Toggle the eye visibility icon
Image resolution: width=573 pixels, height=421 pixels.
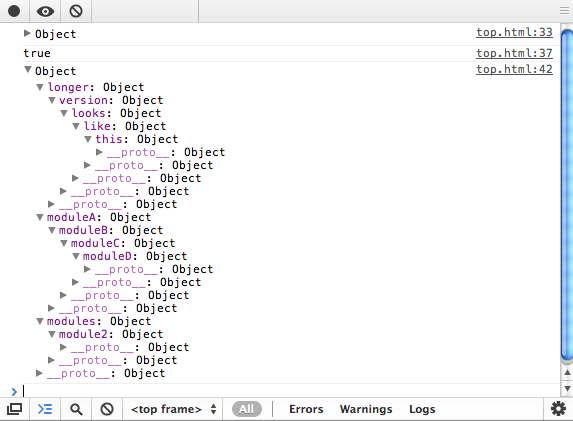point(45,11)
